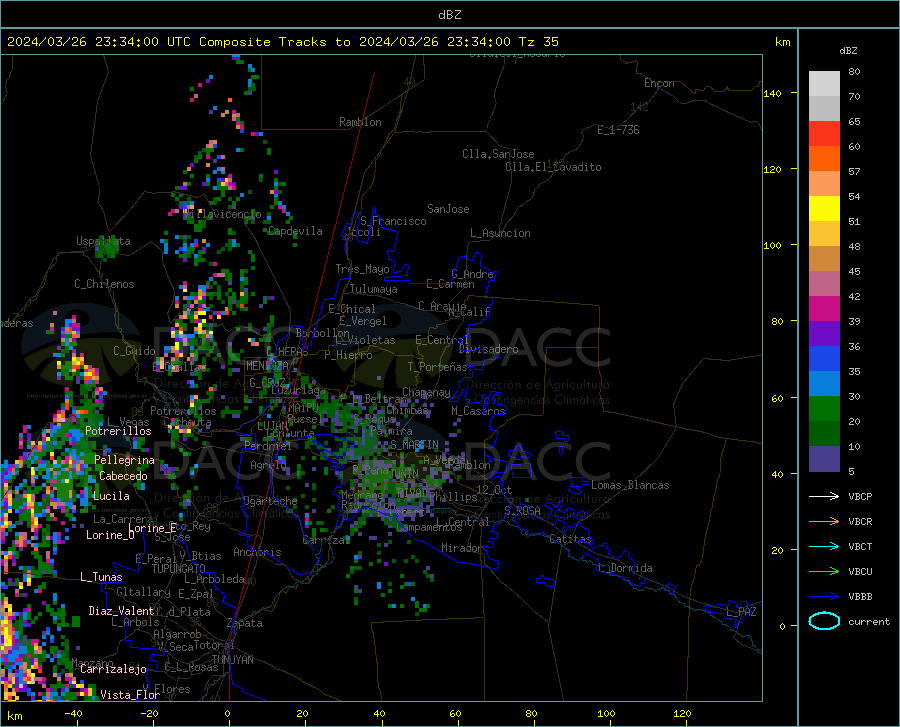Click the 57 dBZ light orange swatch
This screenshot has width=900, height=727.
824,184
